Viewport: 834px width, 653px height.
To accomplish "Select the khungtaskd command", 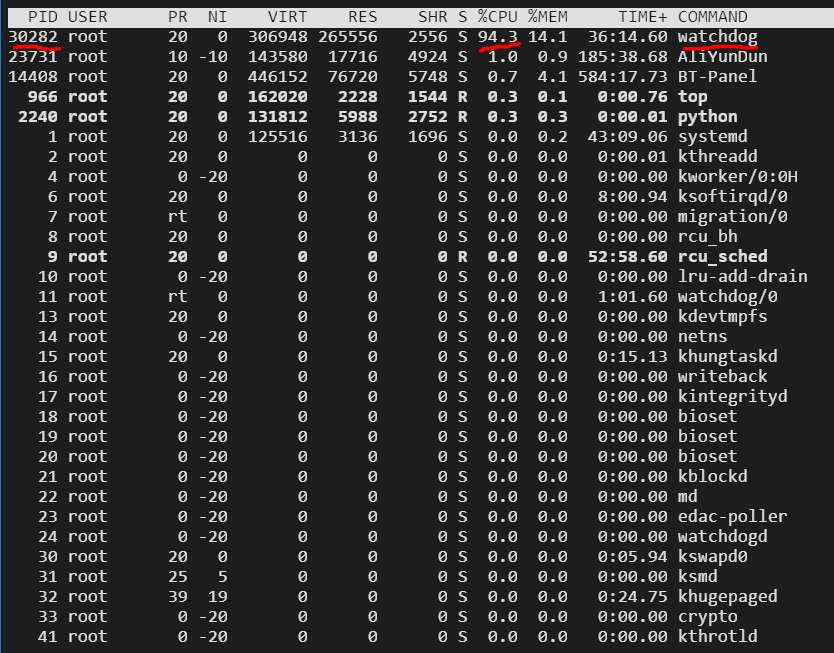I will pyautogui.click(x=728, y=357).
